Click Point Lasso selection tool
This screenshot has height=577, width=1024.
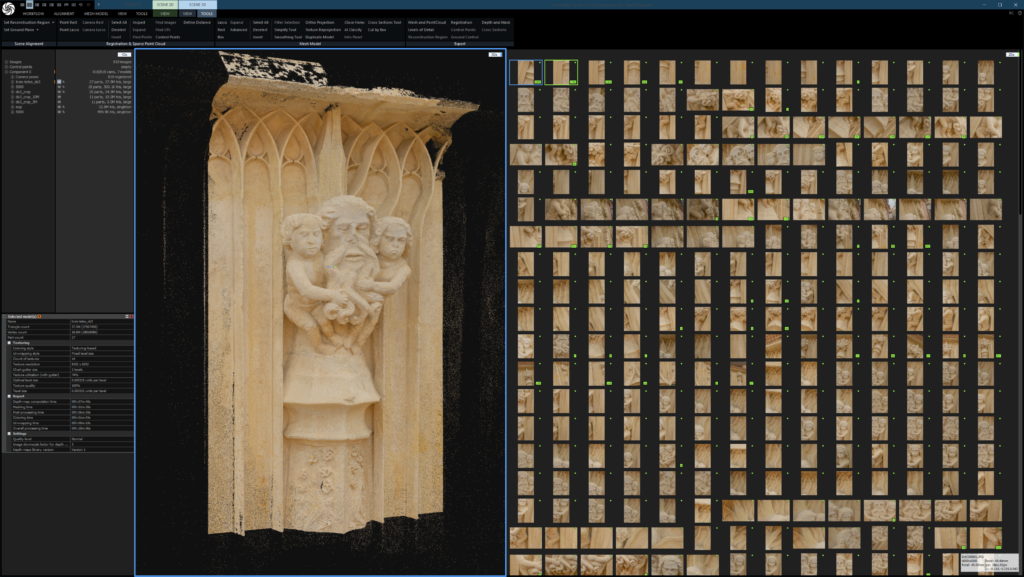pyautogui.click(x=69, y=29)
